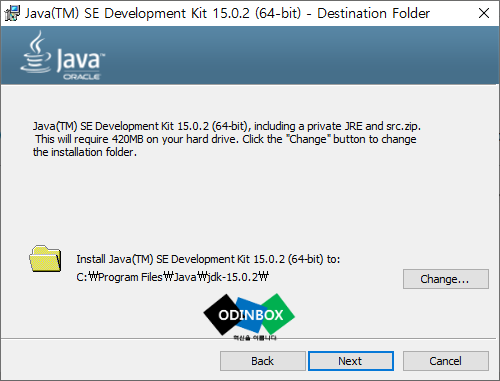
Task: Click the 'Install Java(TM) SE Development Kit 15.0.2 (64-bit) to:' label
Action: [208, 259]
